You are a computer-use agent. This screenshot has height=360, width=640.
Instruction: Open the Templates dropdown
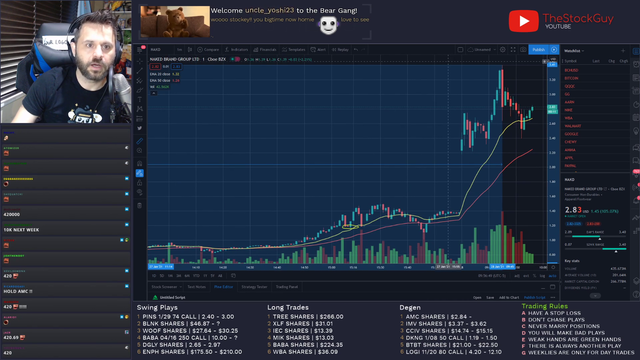click(x=293, y=49)
